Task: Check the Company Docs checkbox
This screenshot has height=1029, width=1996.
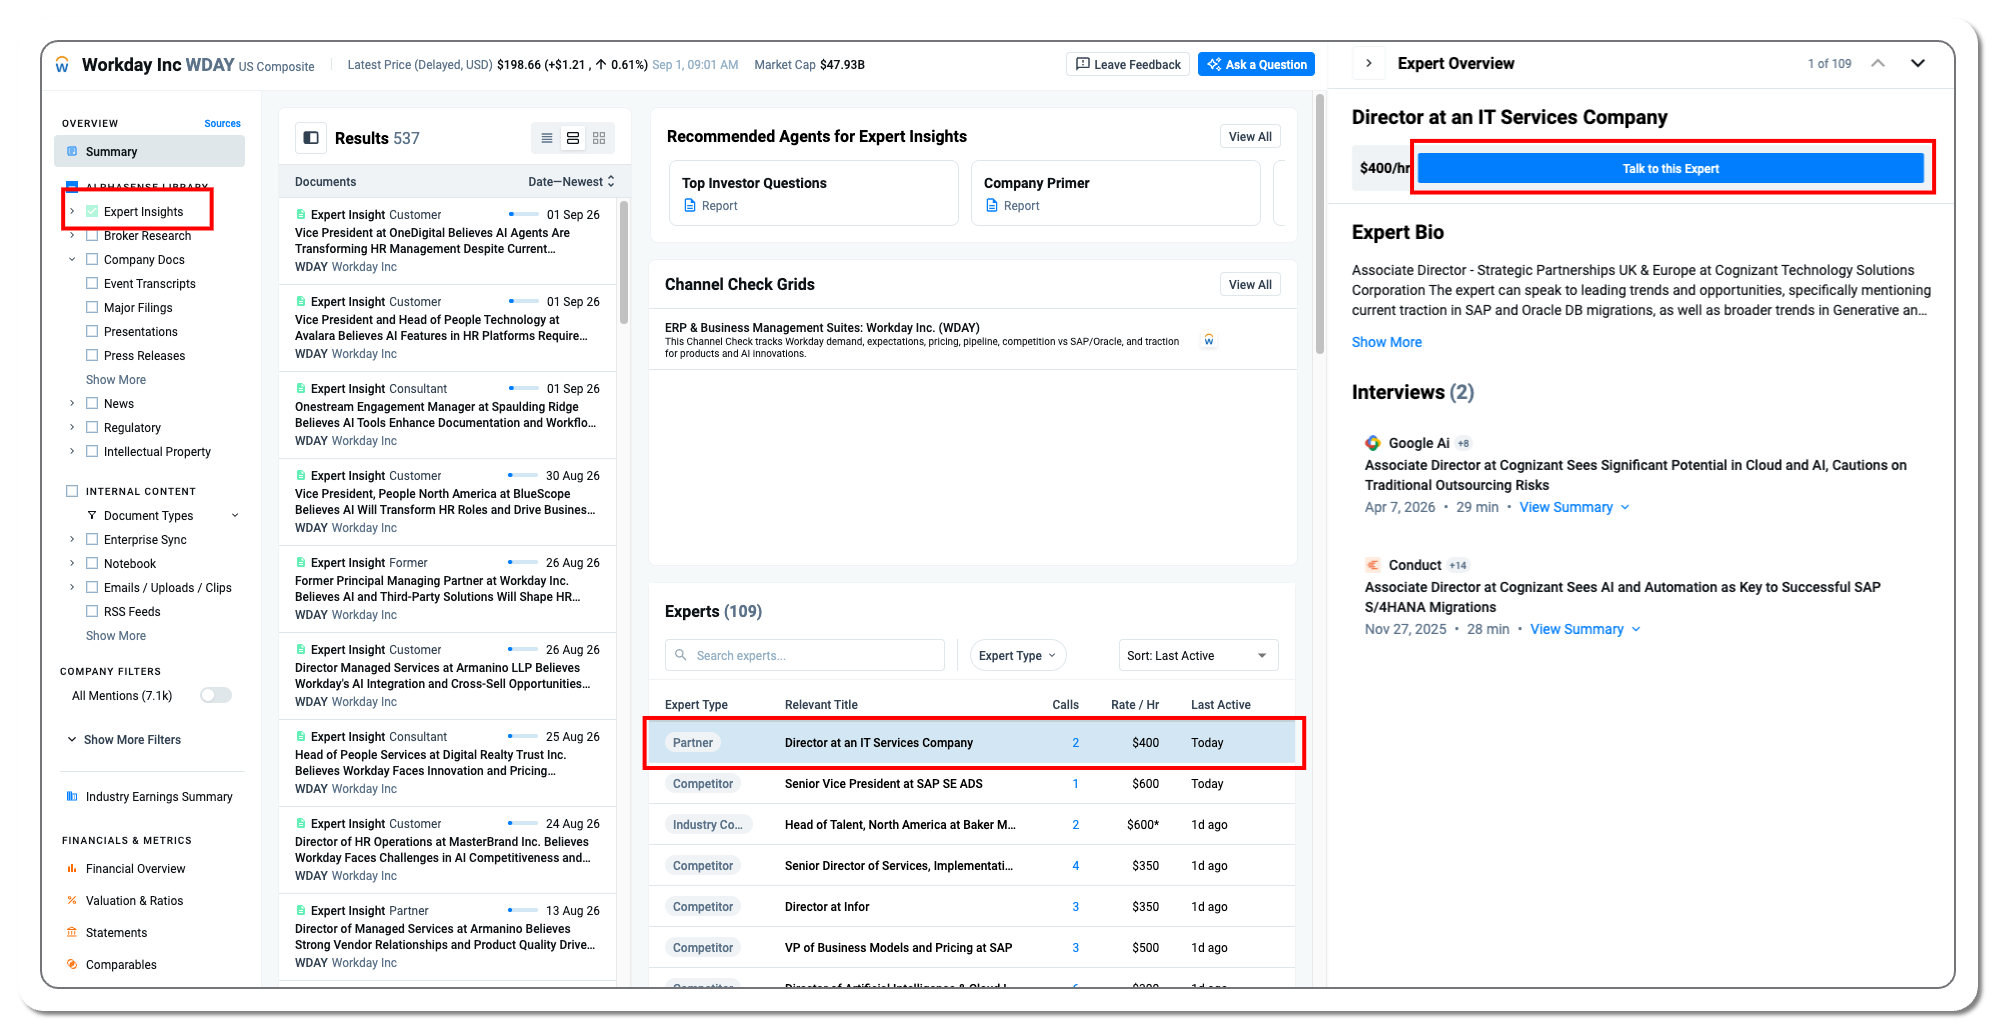Action: click(92, 260)
